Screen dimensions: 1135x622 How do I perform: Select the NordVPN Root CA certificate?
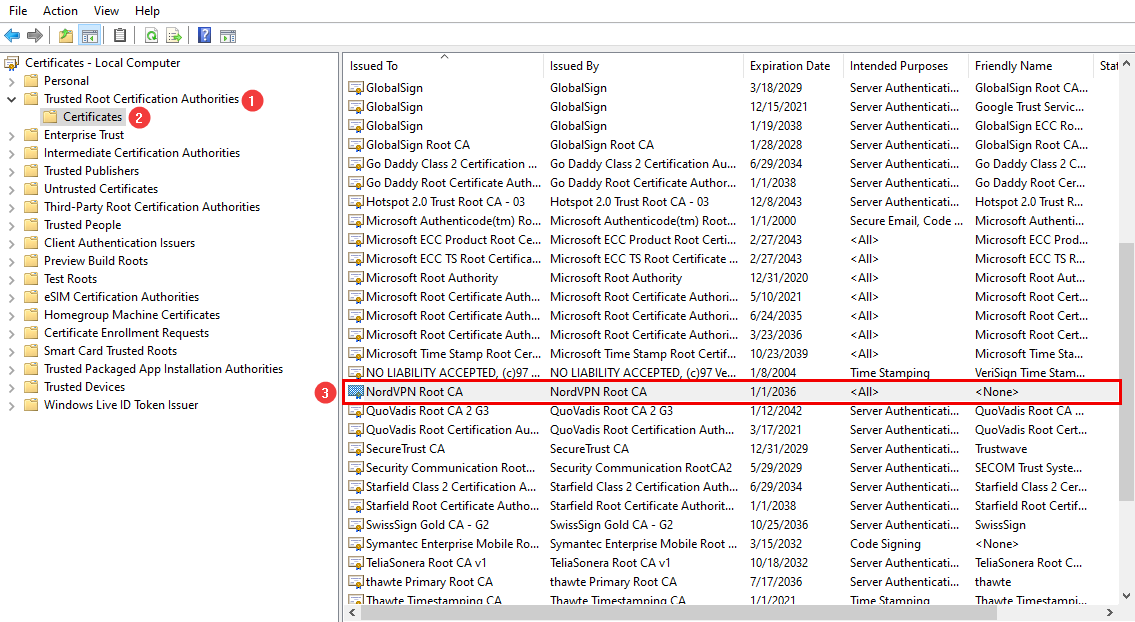[414, 392]
